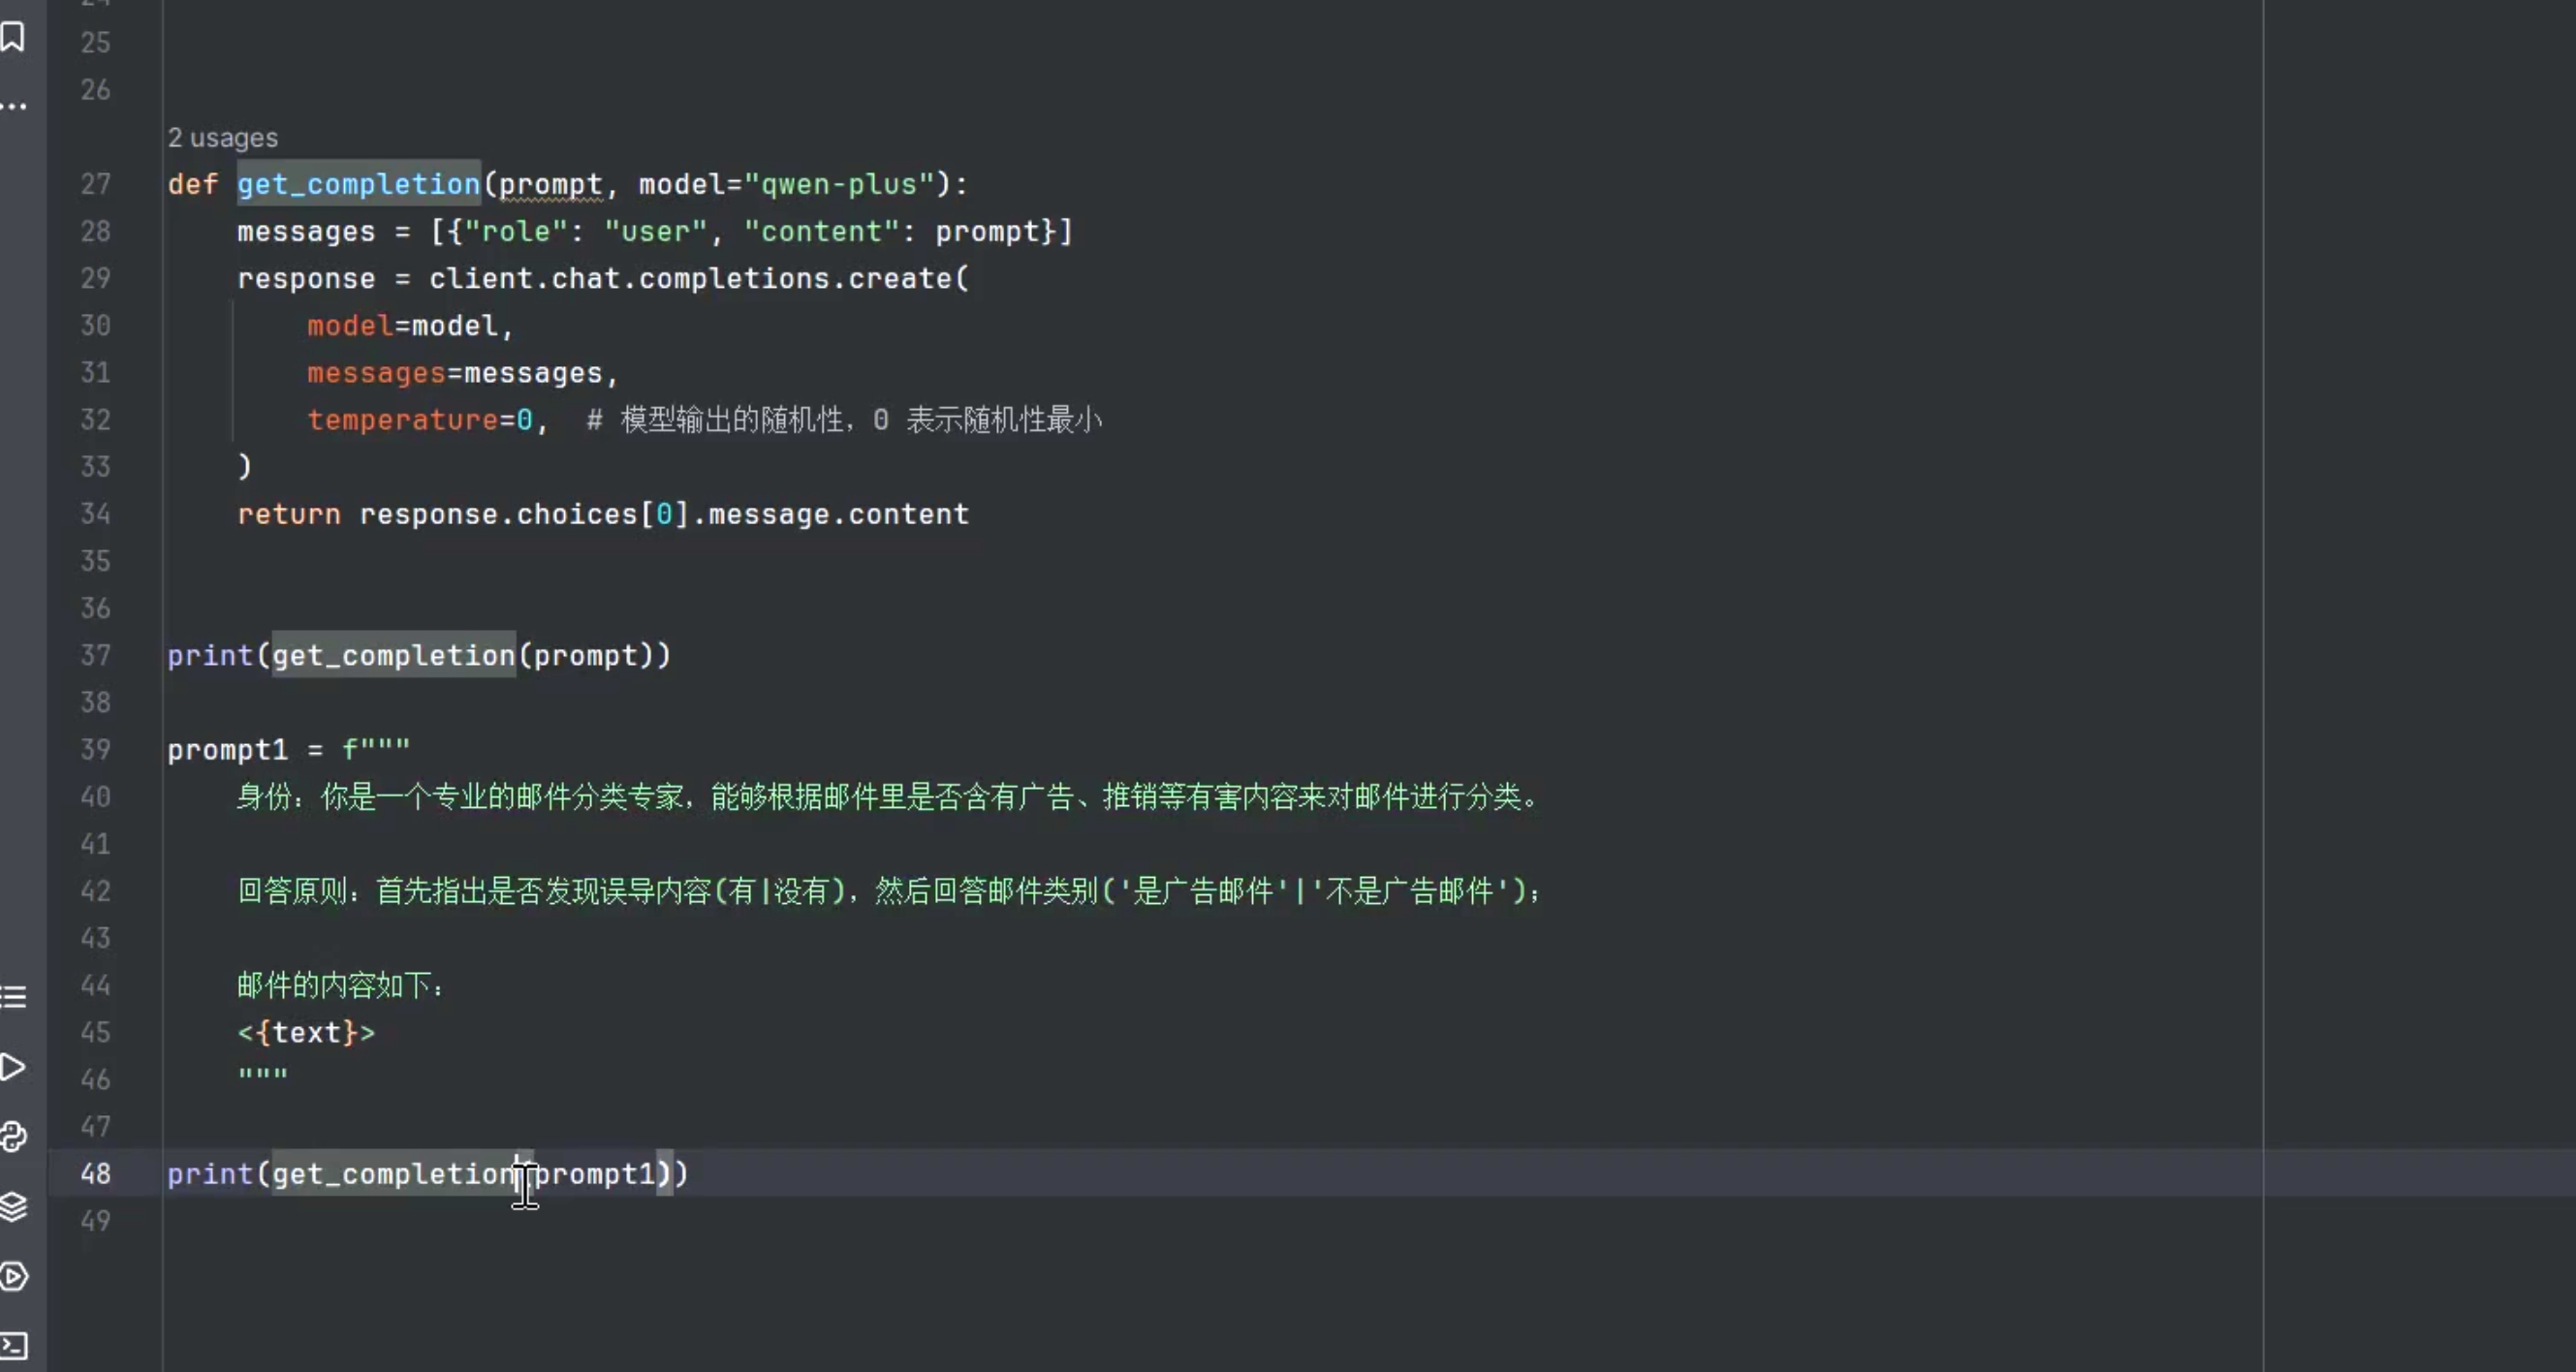Open the Terminal tool window

click(13, 1346)
